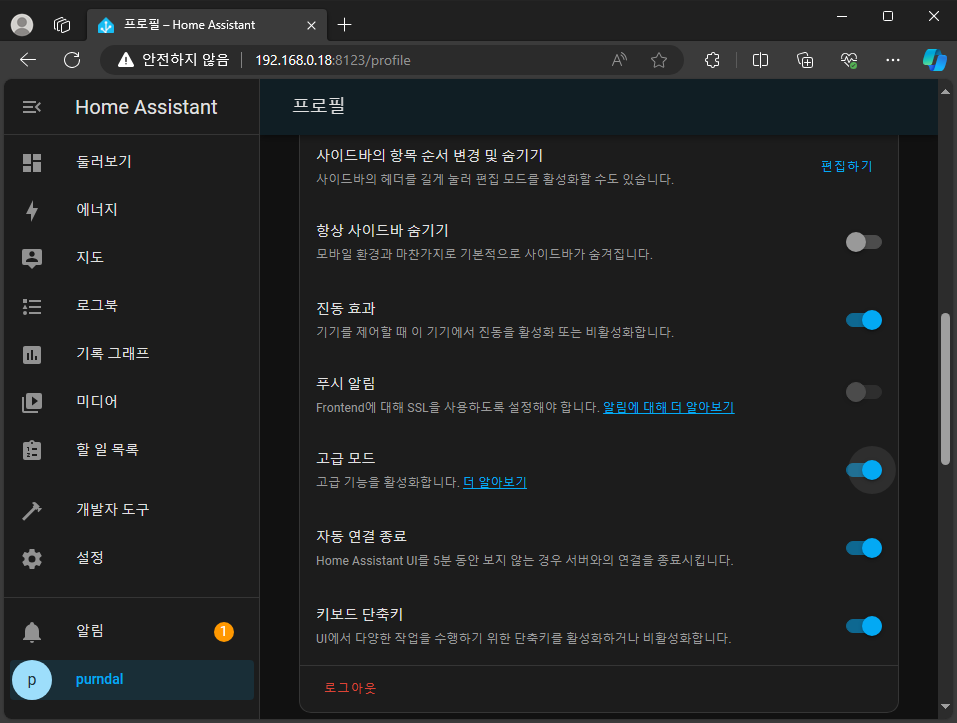Select the 로그북 list icon

(x=32, y=306)
